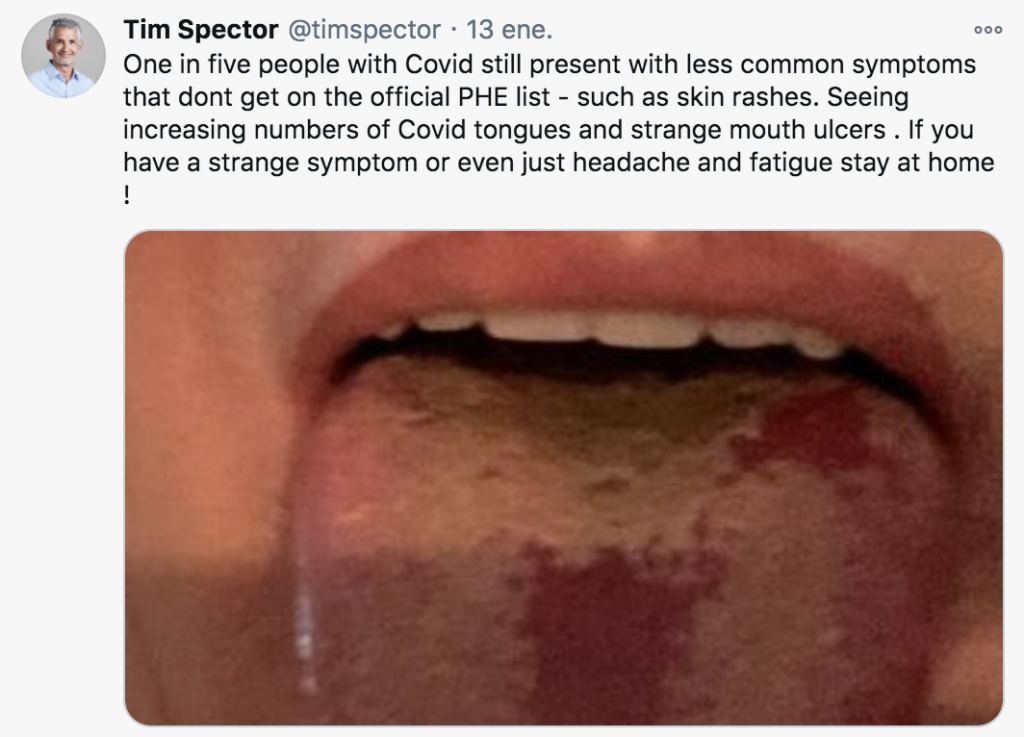Open the tweet's three-dot more options menu
1024x737 pixels.
point(987,30)
